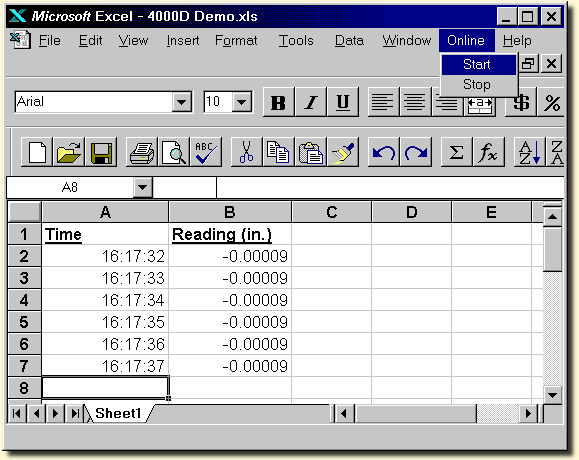Select column B header
This screenshot has height=460, width=579.
tap(230, 212)
